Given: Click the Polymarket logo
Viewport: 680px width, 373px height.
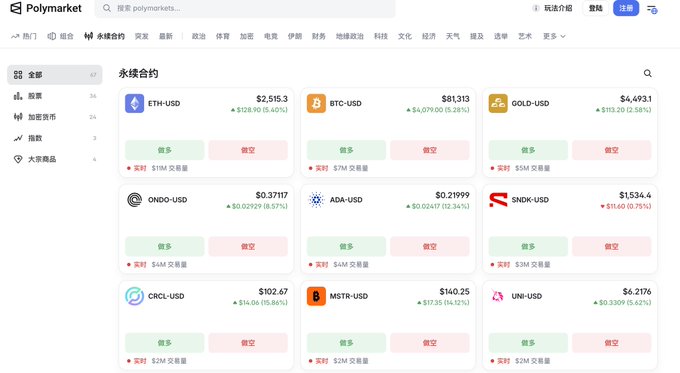Looking at the screenshot, I should [x=46, y=8].
